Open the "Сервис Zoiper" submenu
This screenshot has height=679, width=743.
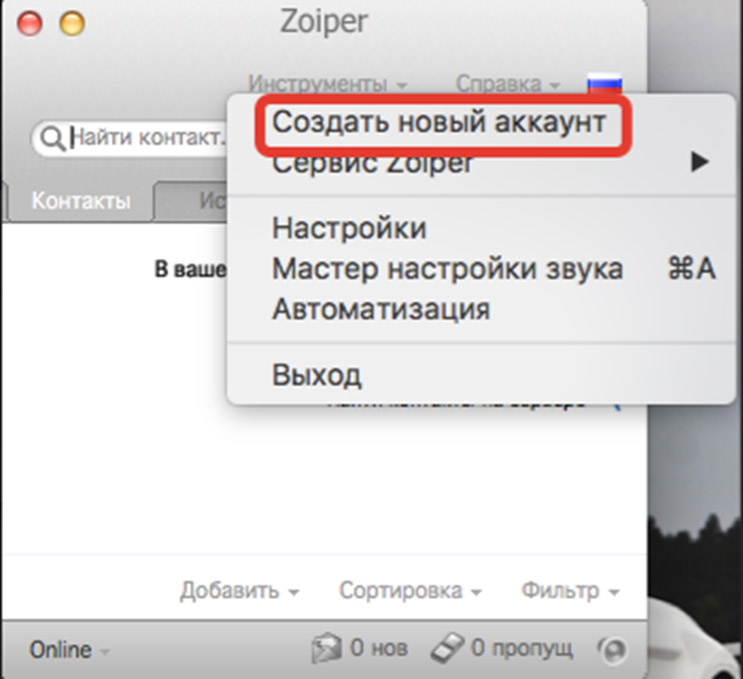(x=481, y=163)
